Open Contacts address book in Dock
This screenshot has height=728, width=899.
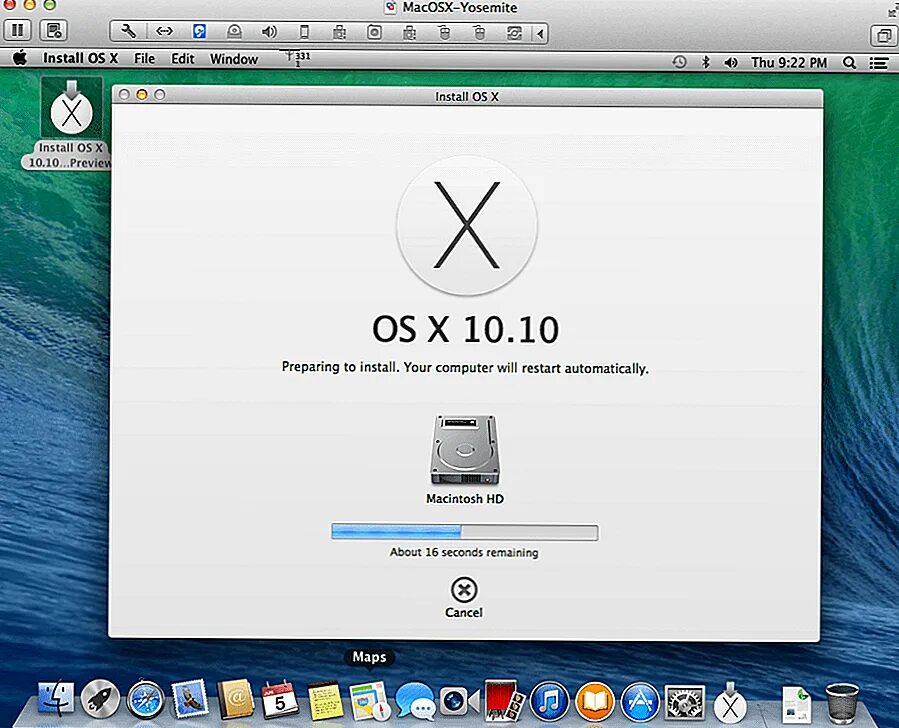point(235,699)
